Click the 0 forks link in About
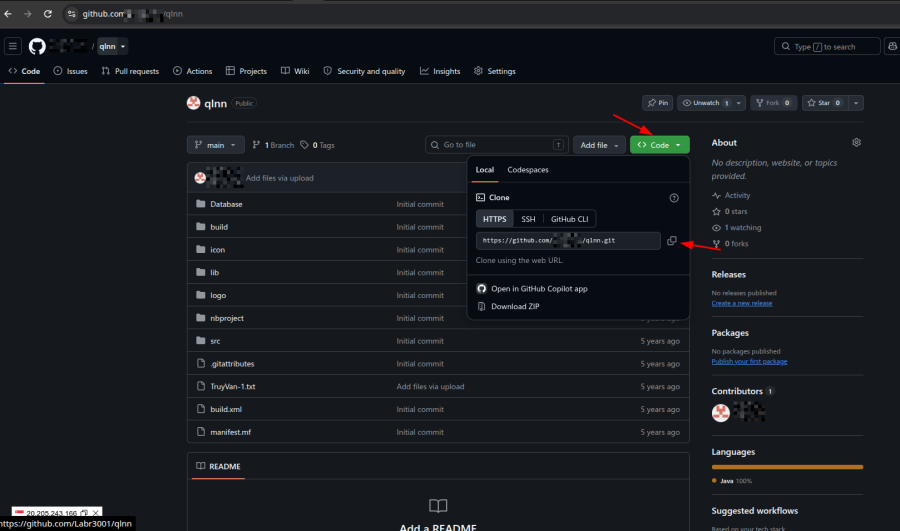Screen dimensions: 900x531 730,244
